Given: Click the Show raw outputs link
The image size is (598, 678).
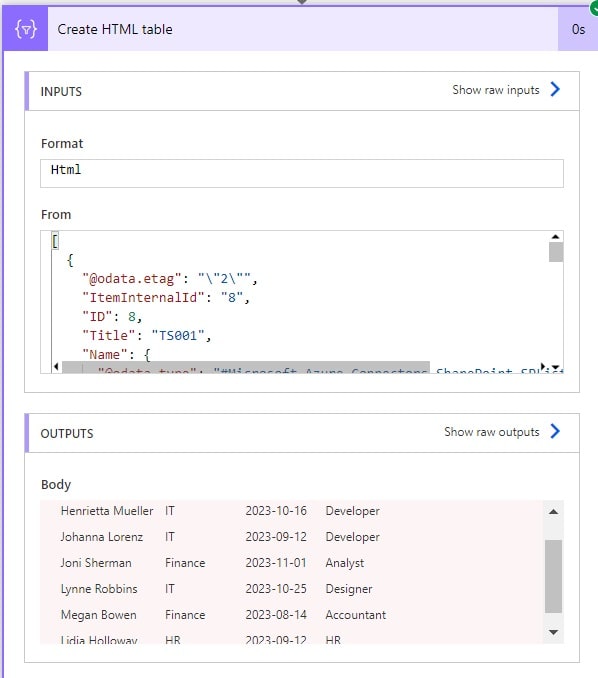Looking at the screenshot, I should coord(492,432).
